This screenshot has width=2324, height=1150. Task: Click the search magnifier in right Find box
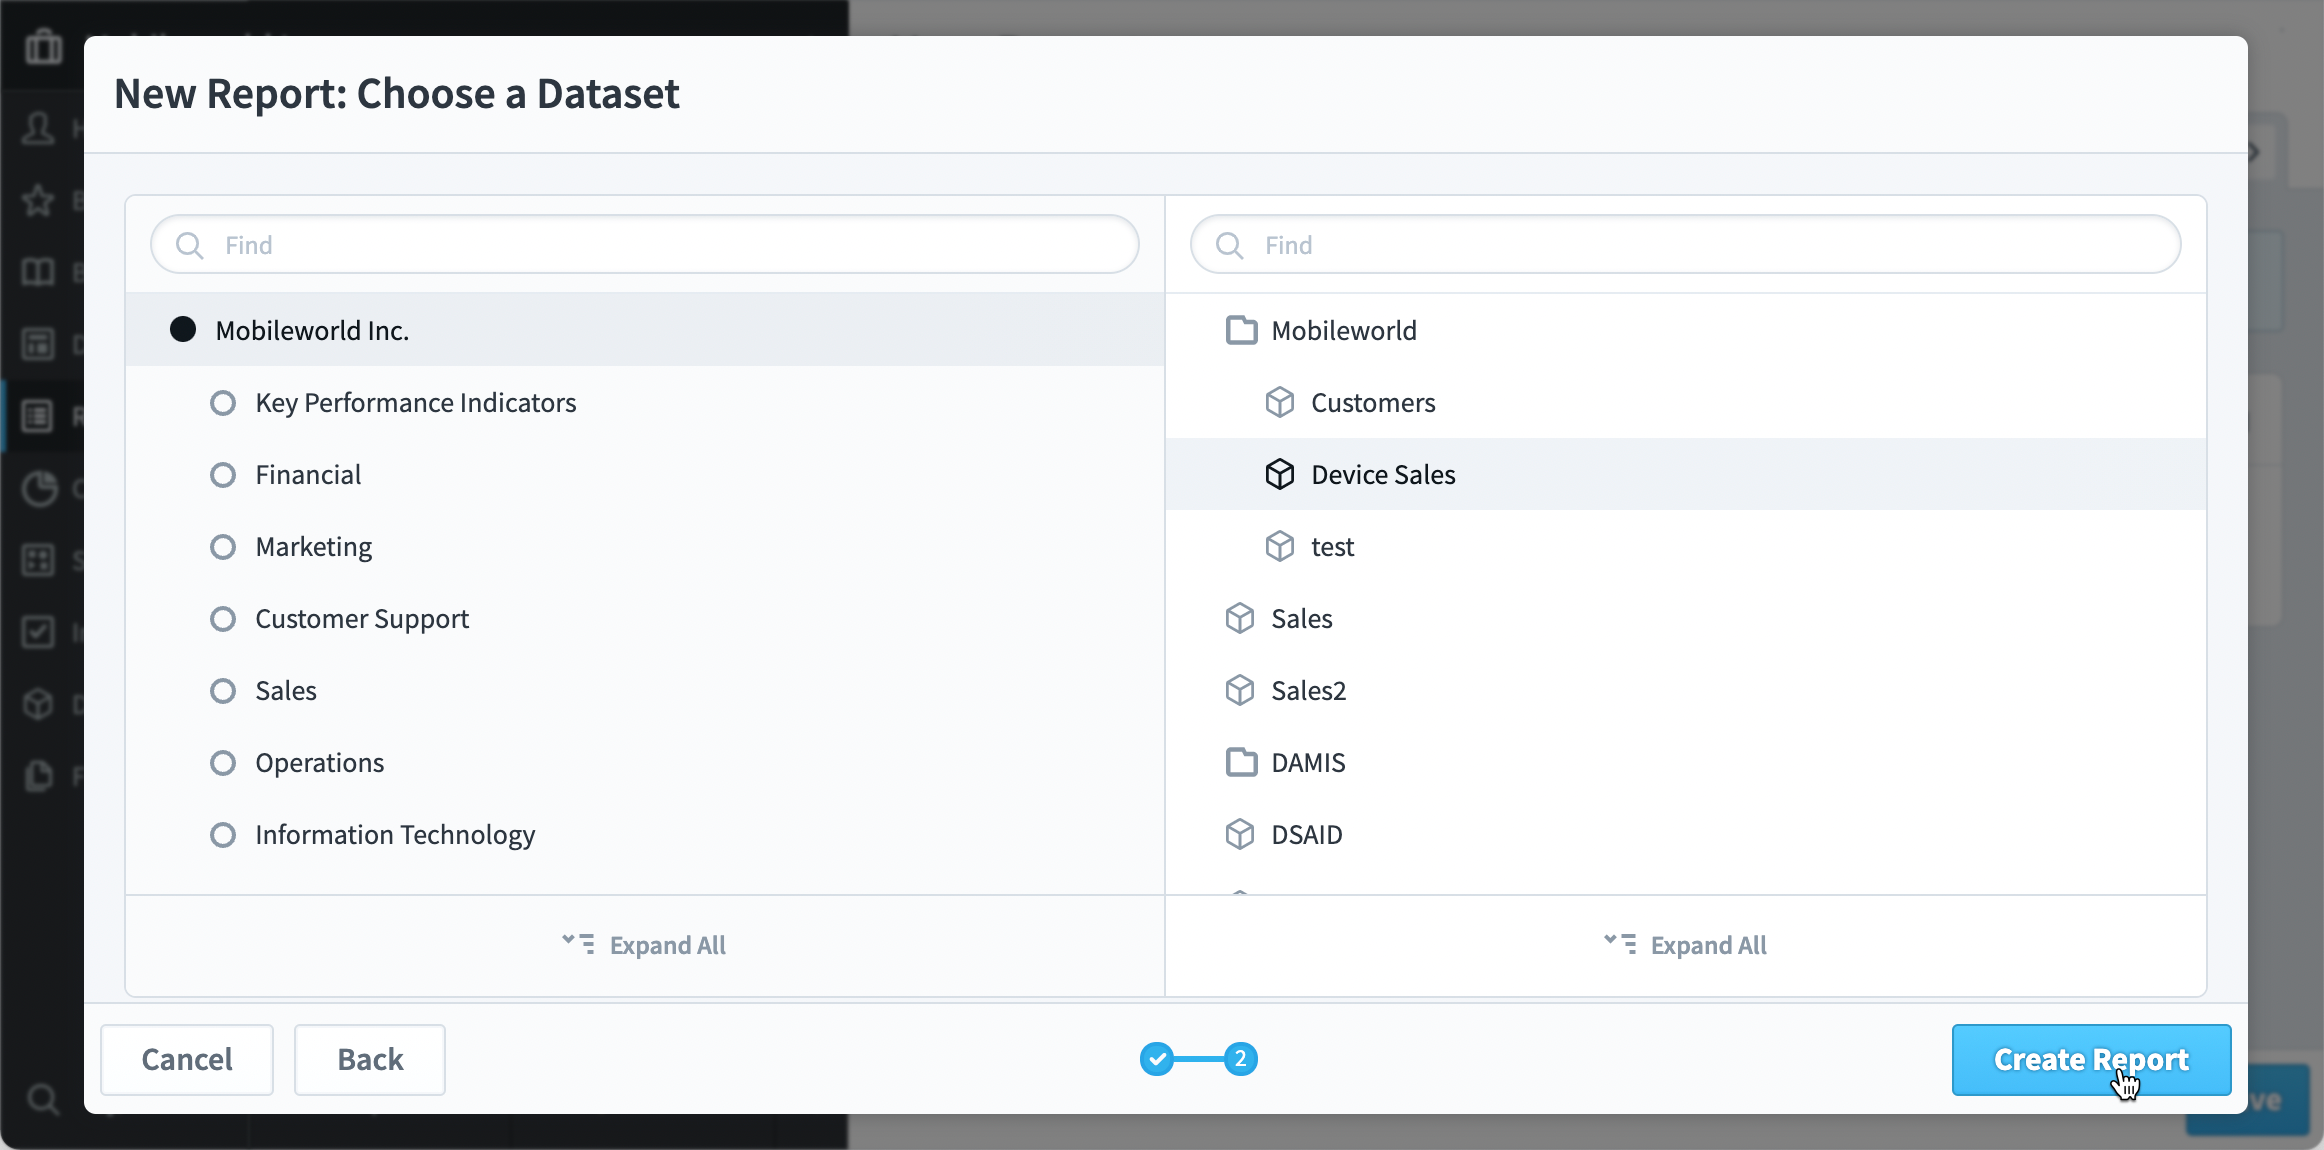1229,245
